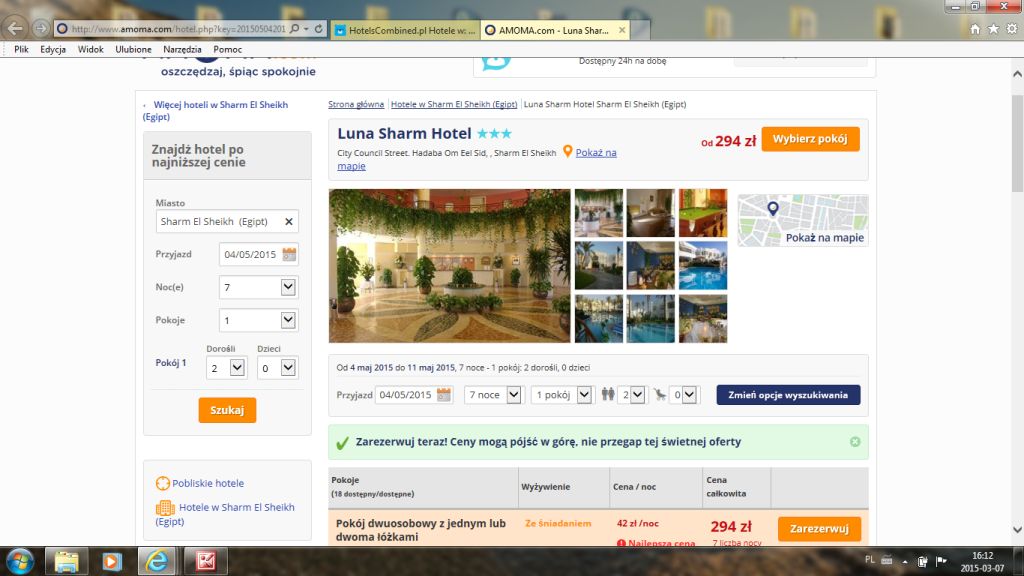Open the Narzędzia menu
The height and width of the screenshot is (576, 1024).
tap(182, 50)
